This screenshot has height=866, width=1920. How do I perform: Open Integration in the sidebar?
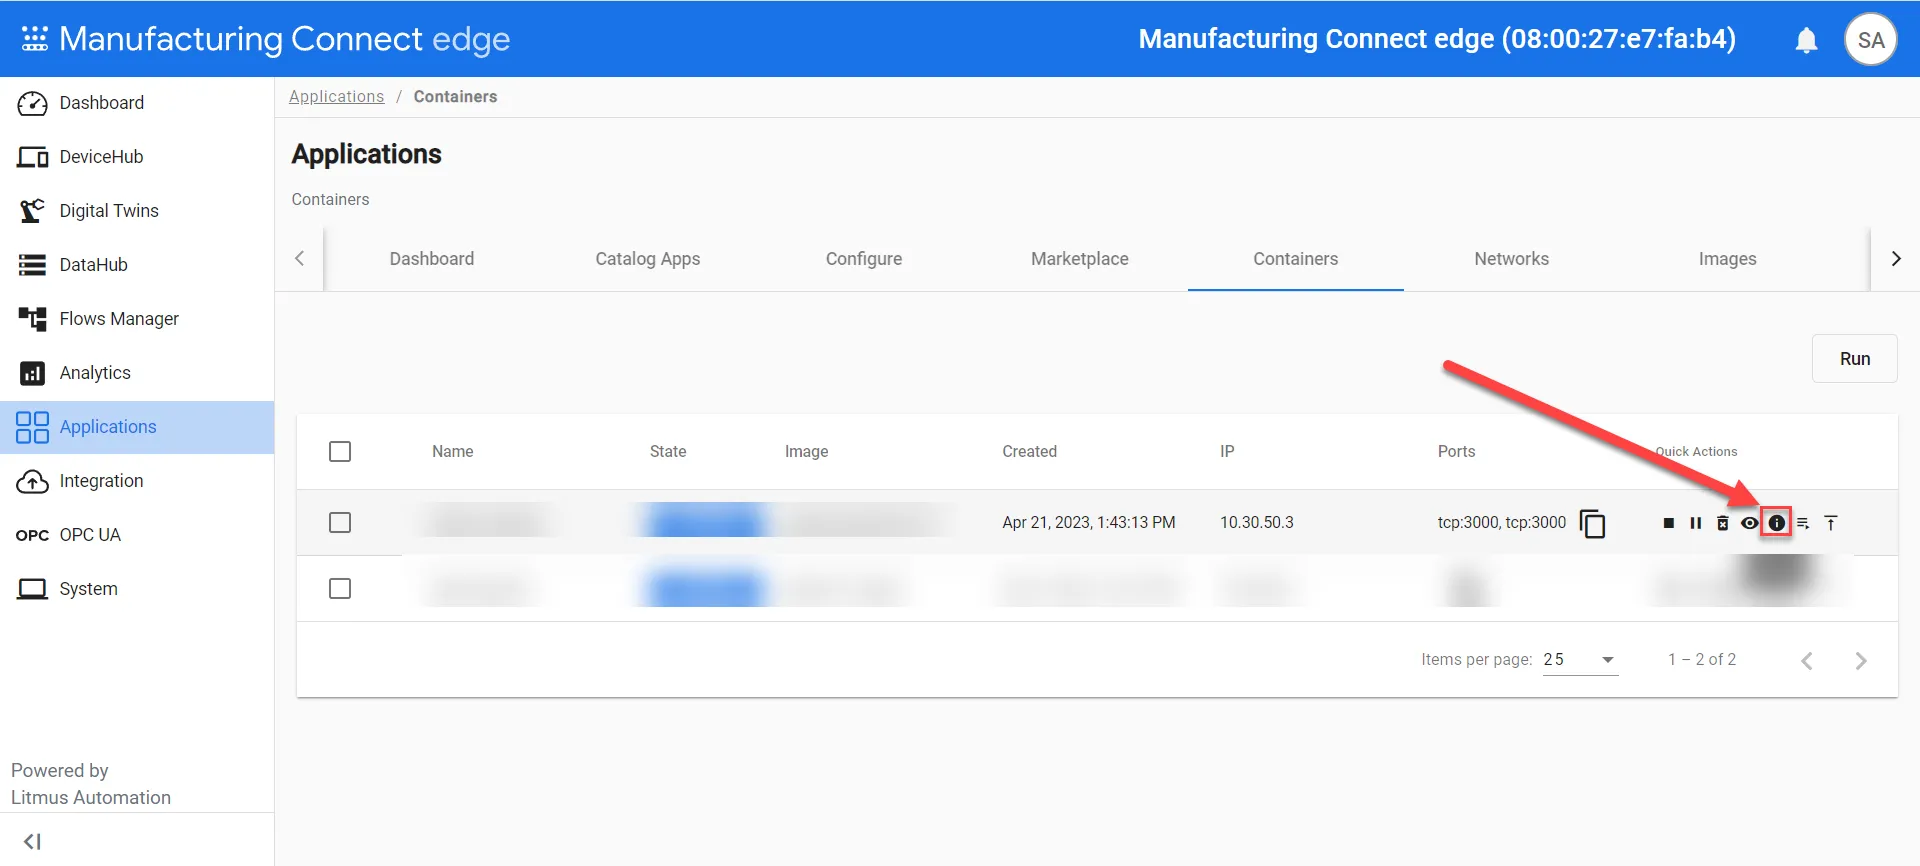(137, 481)
